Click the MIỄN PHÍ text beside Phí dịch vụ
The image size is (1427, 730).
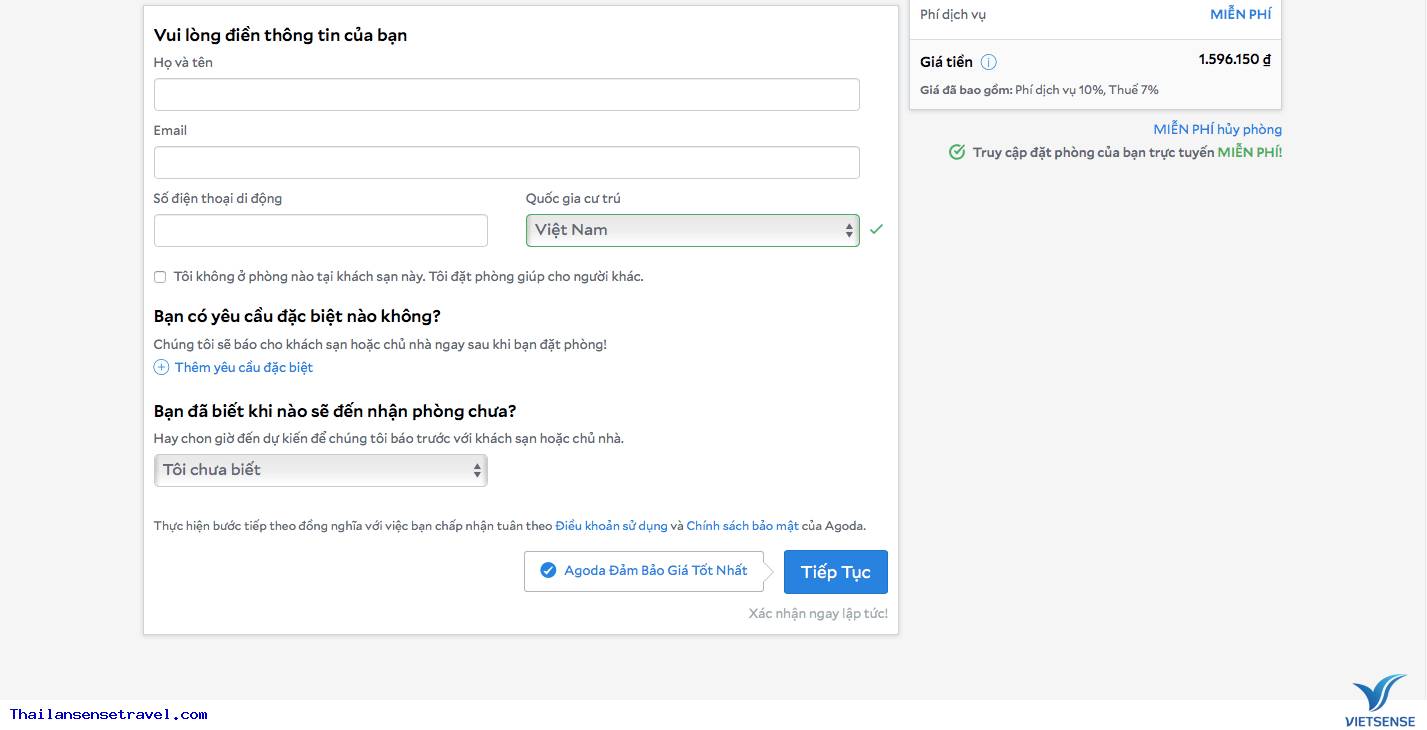coord(1240,14)
